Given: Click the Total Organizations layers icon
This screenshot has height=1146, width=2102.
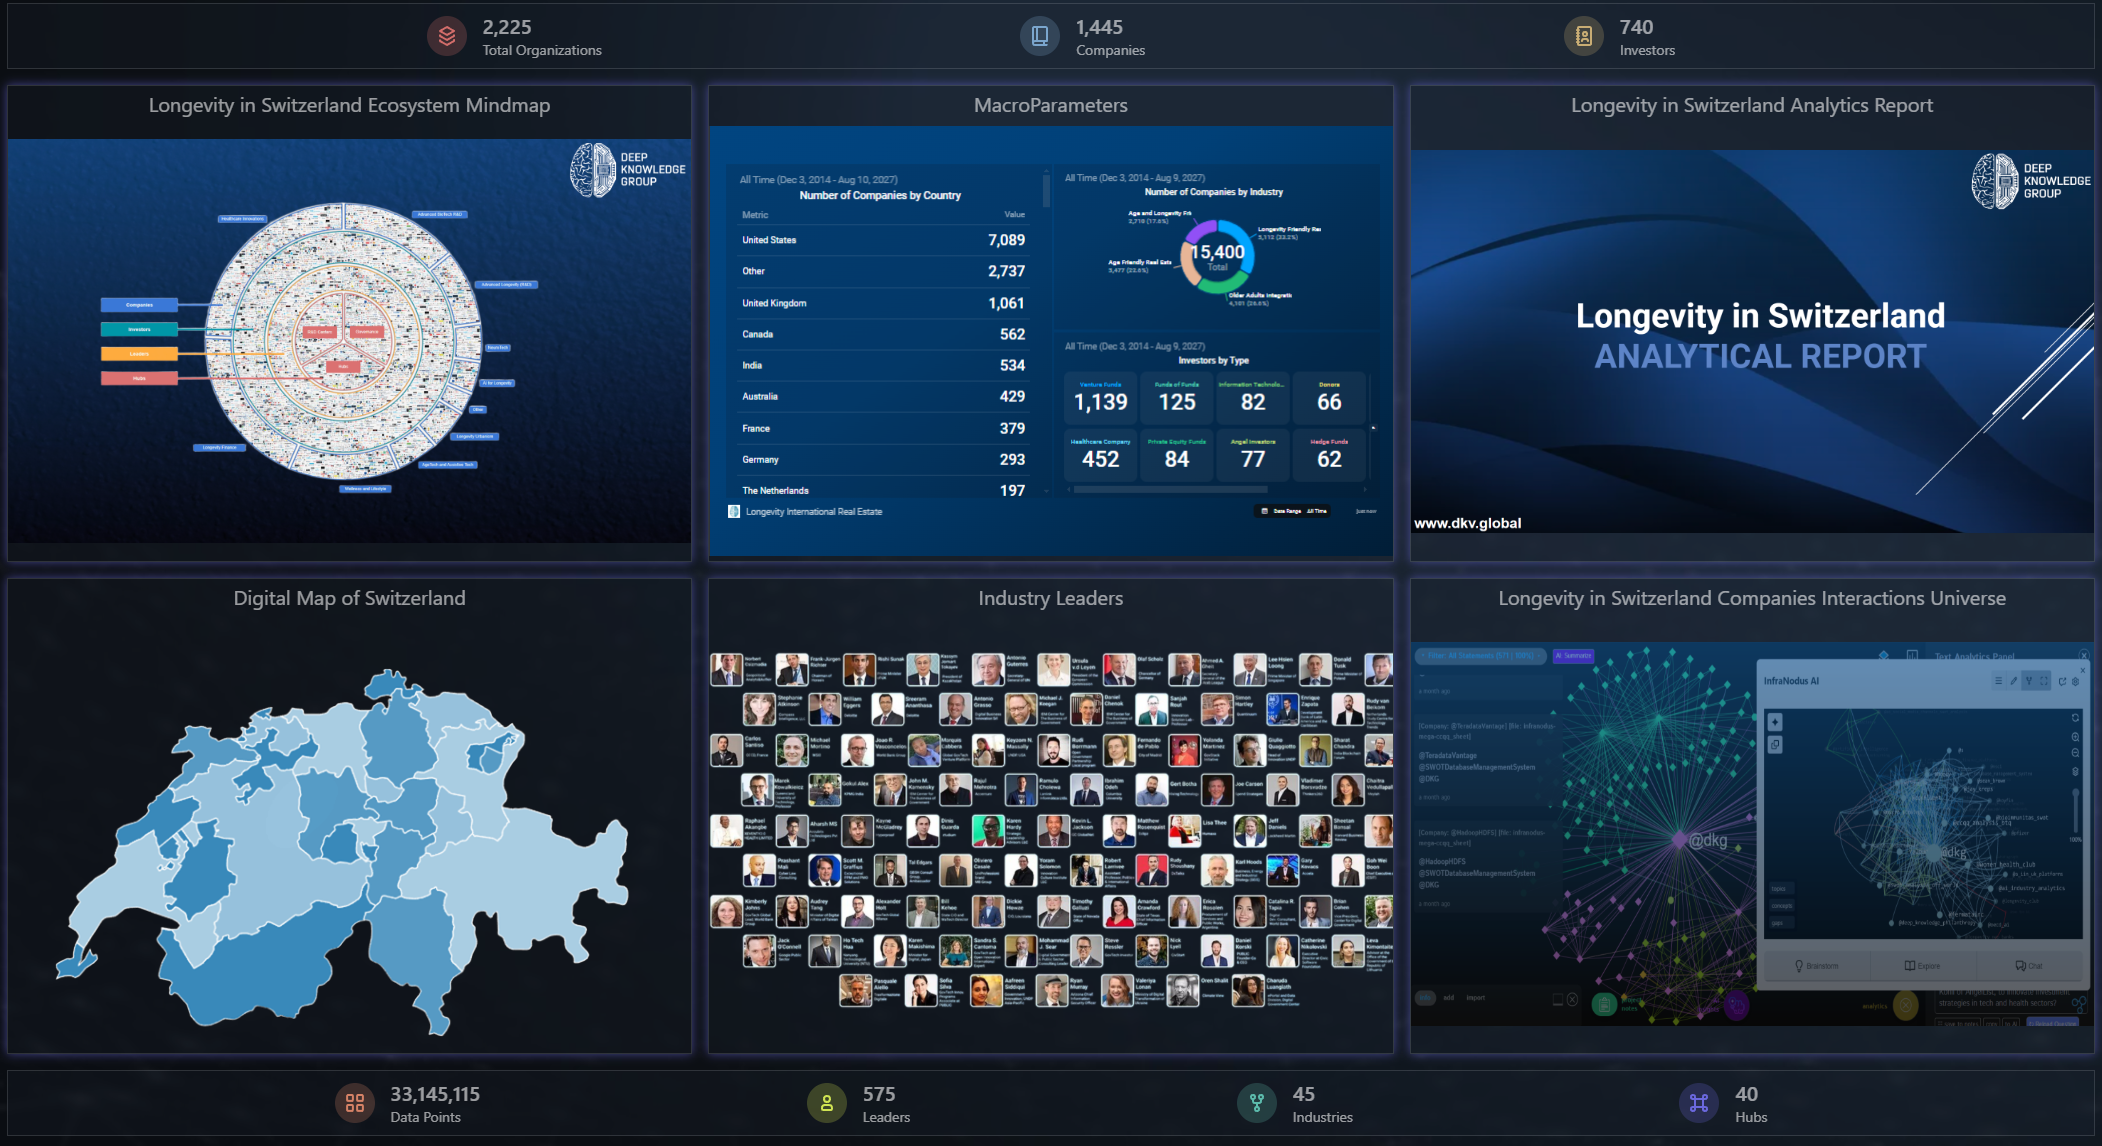Looking at the screenshot, I should pyautogui.click(x=446, y=37).
